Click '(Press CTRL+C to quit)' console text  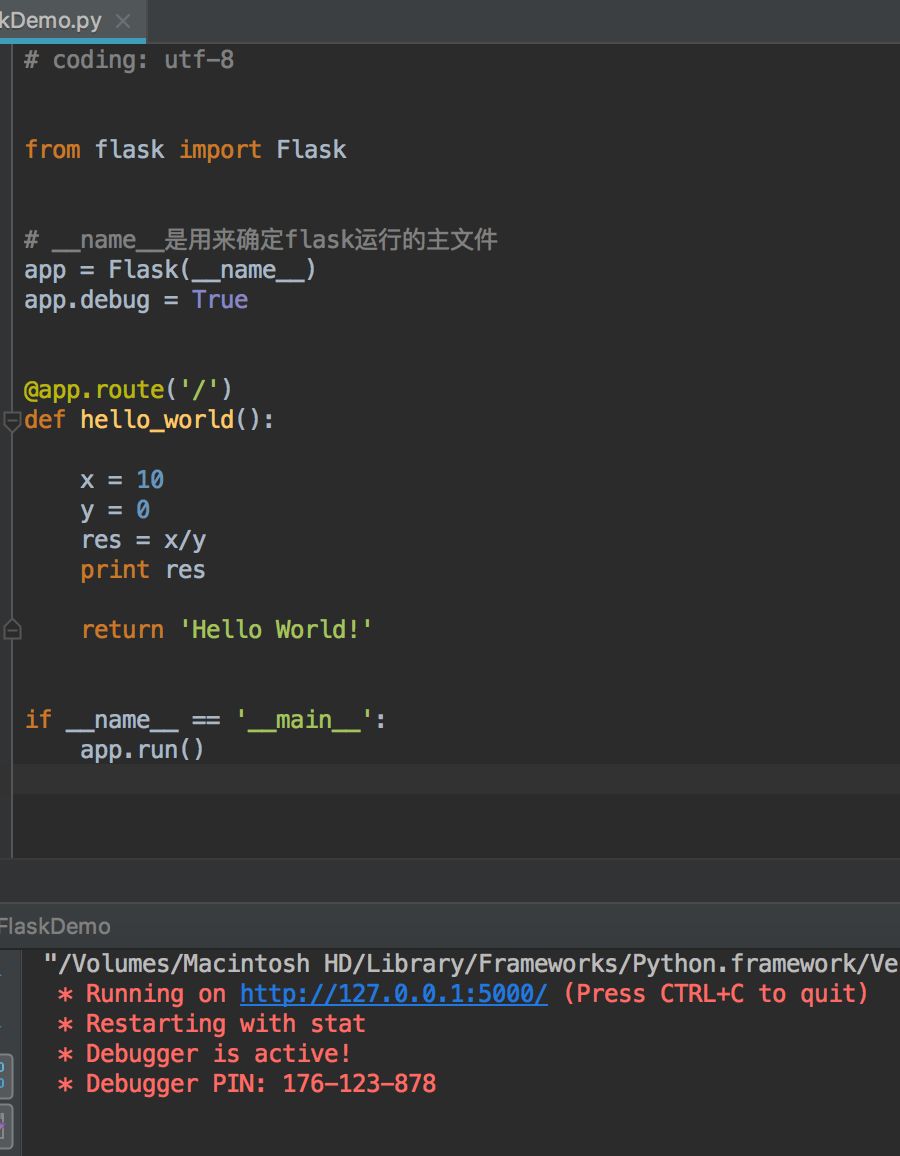[716, 994]
